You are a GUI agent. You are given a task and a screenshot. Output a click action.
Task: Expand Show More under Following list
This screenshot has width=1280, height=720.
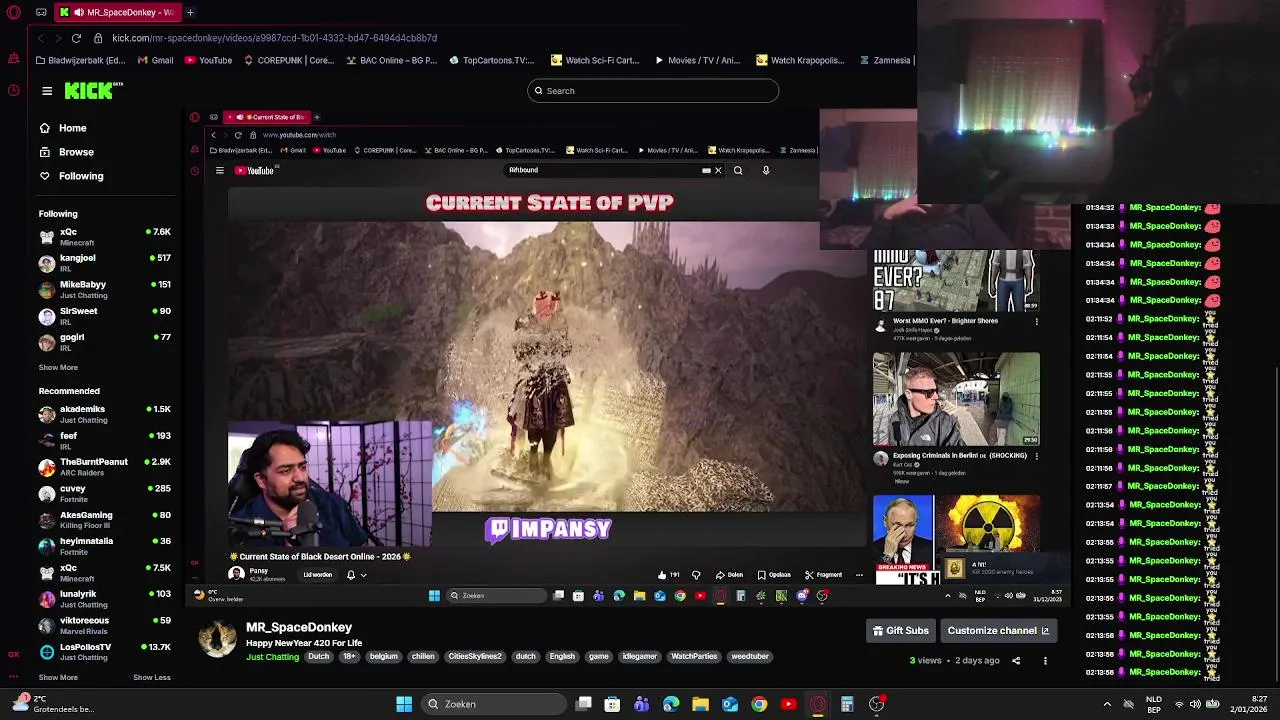pyautogui.click(x=58, y=367)
